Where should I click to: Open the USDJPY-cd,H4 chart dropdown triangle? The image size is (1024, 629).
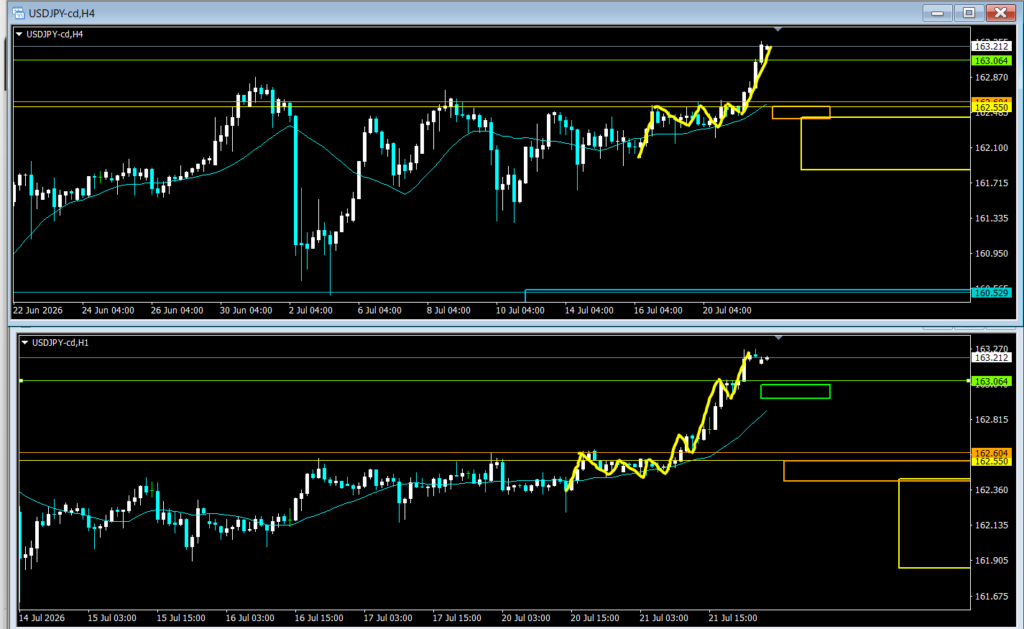click(x=20, y=34)
